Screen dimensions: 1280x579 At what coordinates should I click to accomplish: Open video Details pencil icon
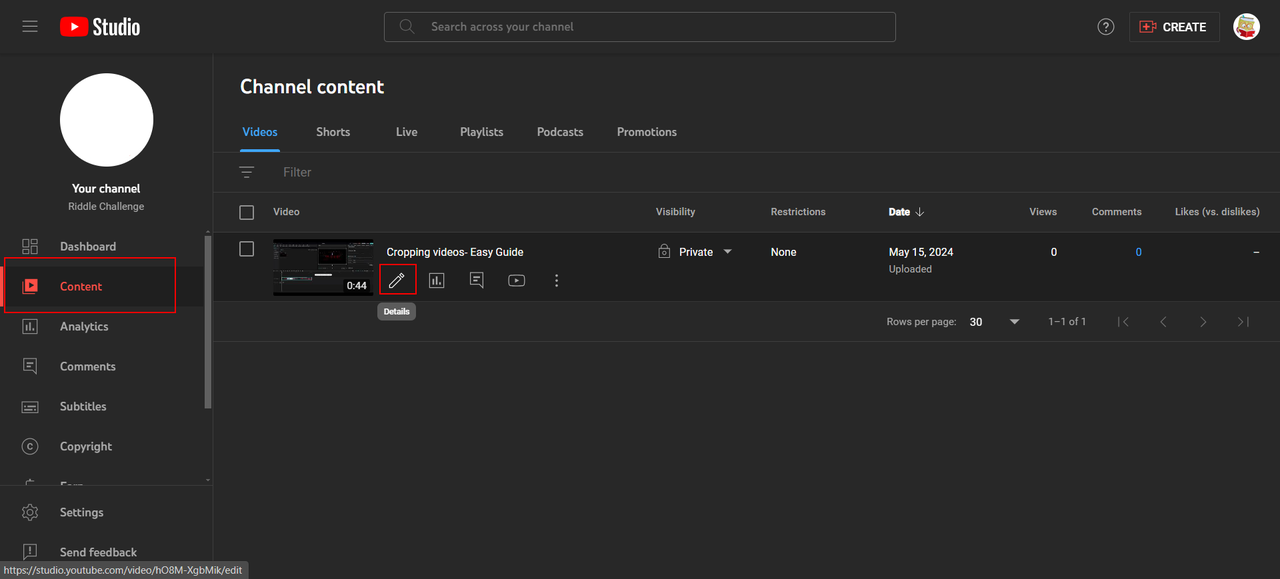pos(397,280)
